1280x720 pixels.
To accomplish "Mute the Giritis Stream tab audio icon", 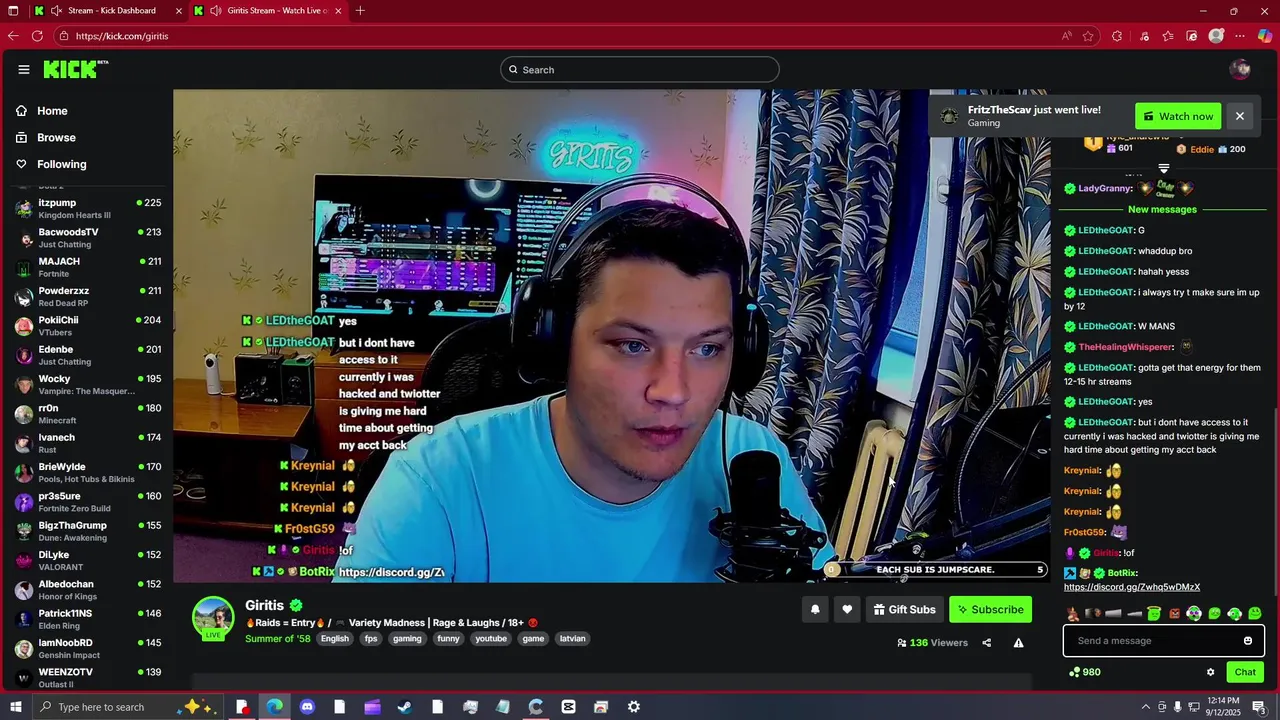I will click(216, 11).
